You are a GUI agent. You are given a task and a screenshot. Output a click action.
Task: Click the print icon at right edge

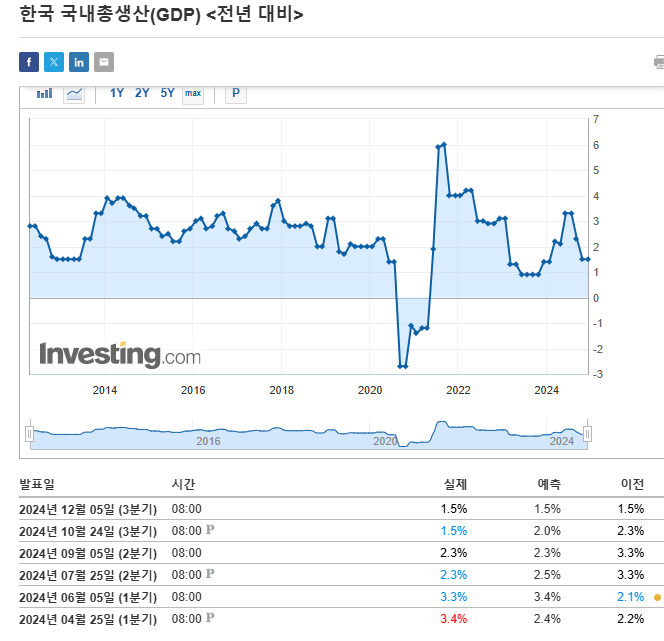pos(659,63)
